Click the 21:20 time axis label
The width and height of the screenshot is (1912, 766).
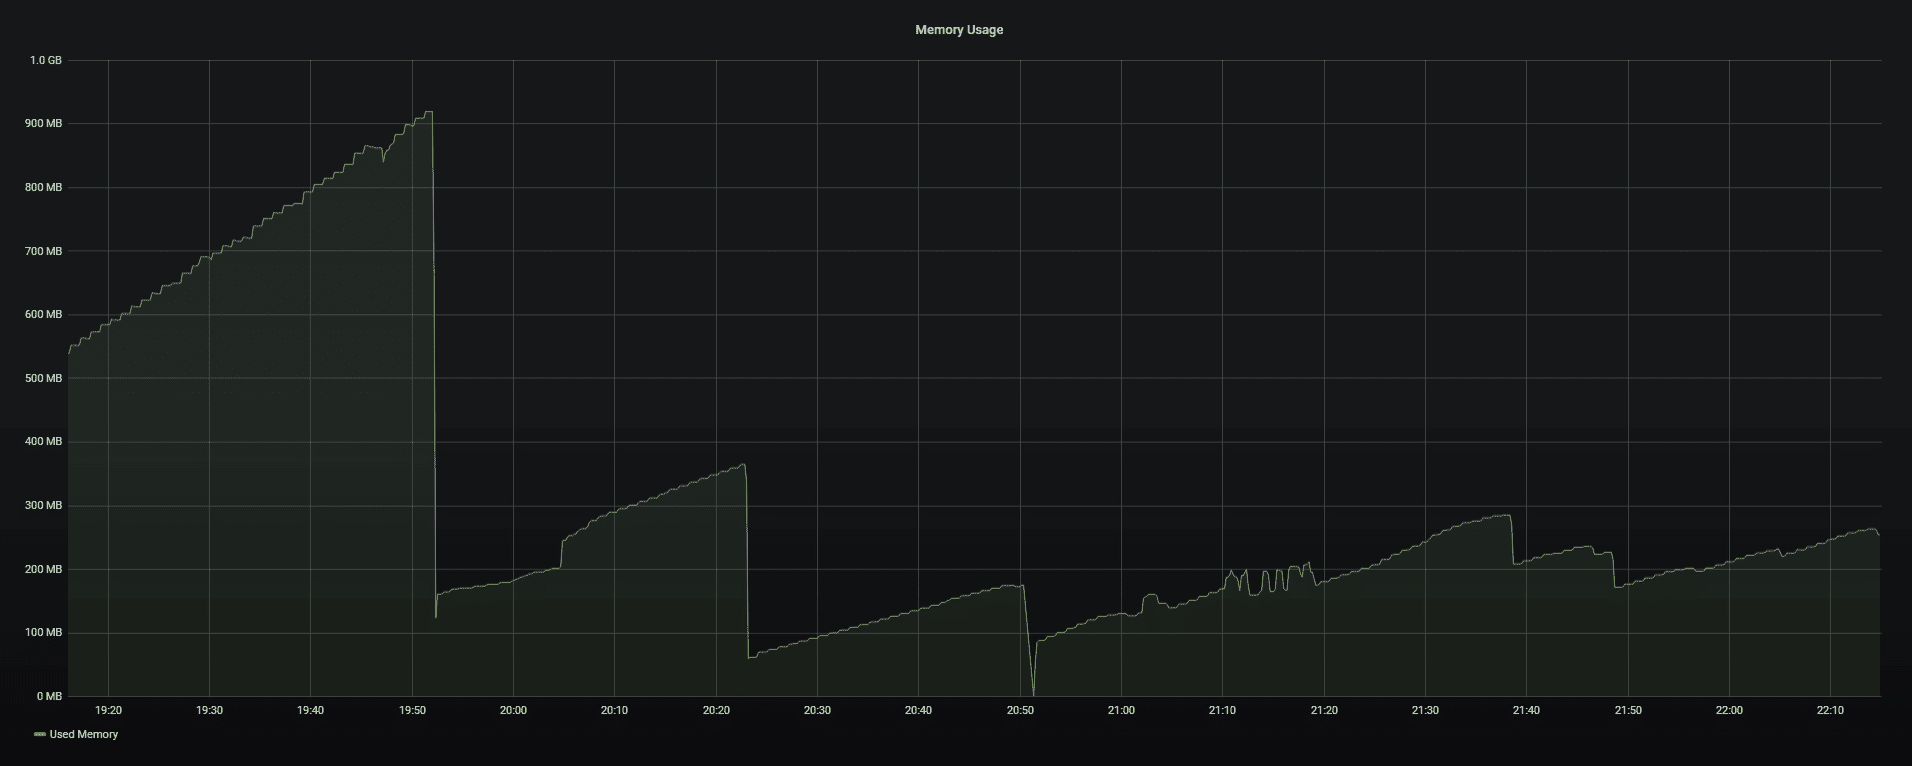click(1324, 711)
